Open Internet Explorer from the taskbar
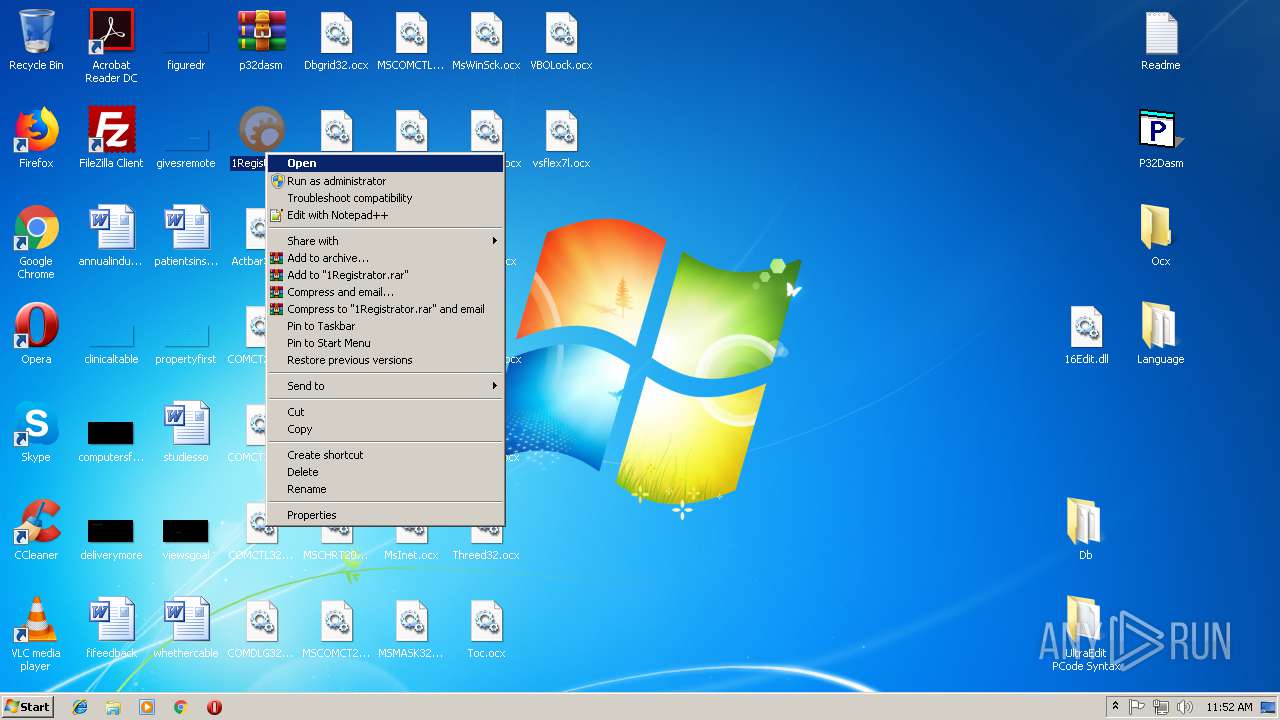Viewport: 1280px width, 720px height. pyautogui.click(x=80, y=707)
